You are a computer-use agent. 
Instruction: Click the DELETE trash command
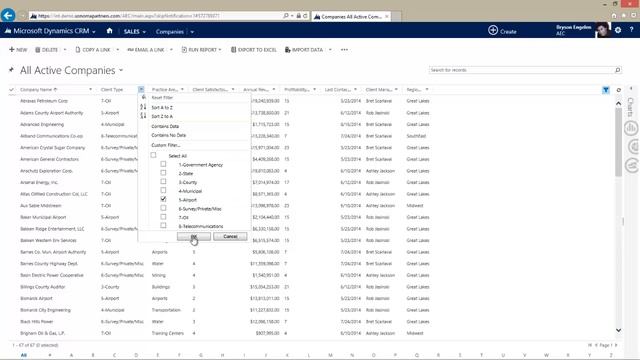point(47,50)
